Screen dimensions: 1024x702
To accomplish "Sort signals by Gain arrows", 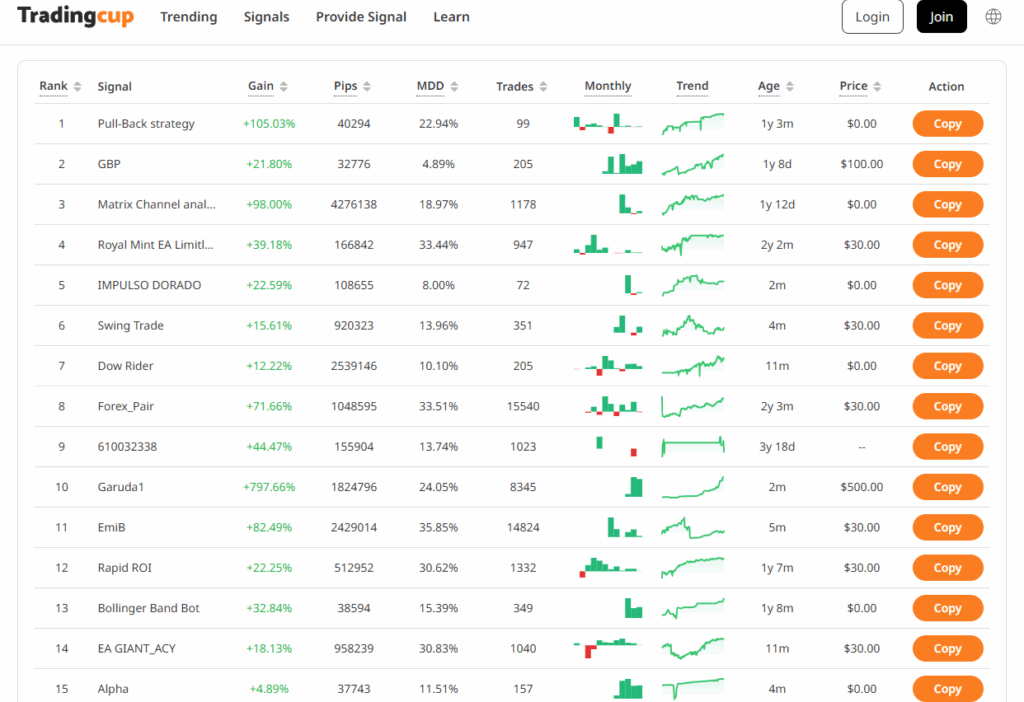I will tap(284, 87).
